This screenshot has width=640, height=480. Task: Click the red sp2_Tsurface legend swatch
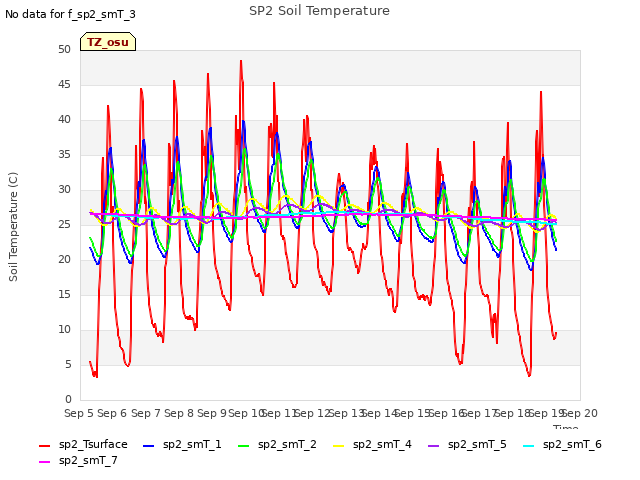click(x=44, y=446)
